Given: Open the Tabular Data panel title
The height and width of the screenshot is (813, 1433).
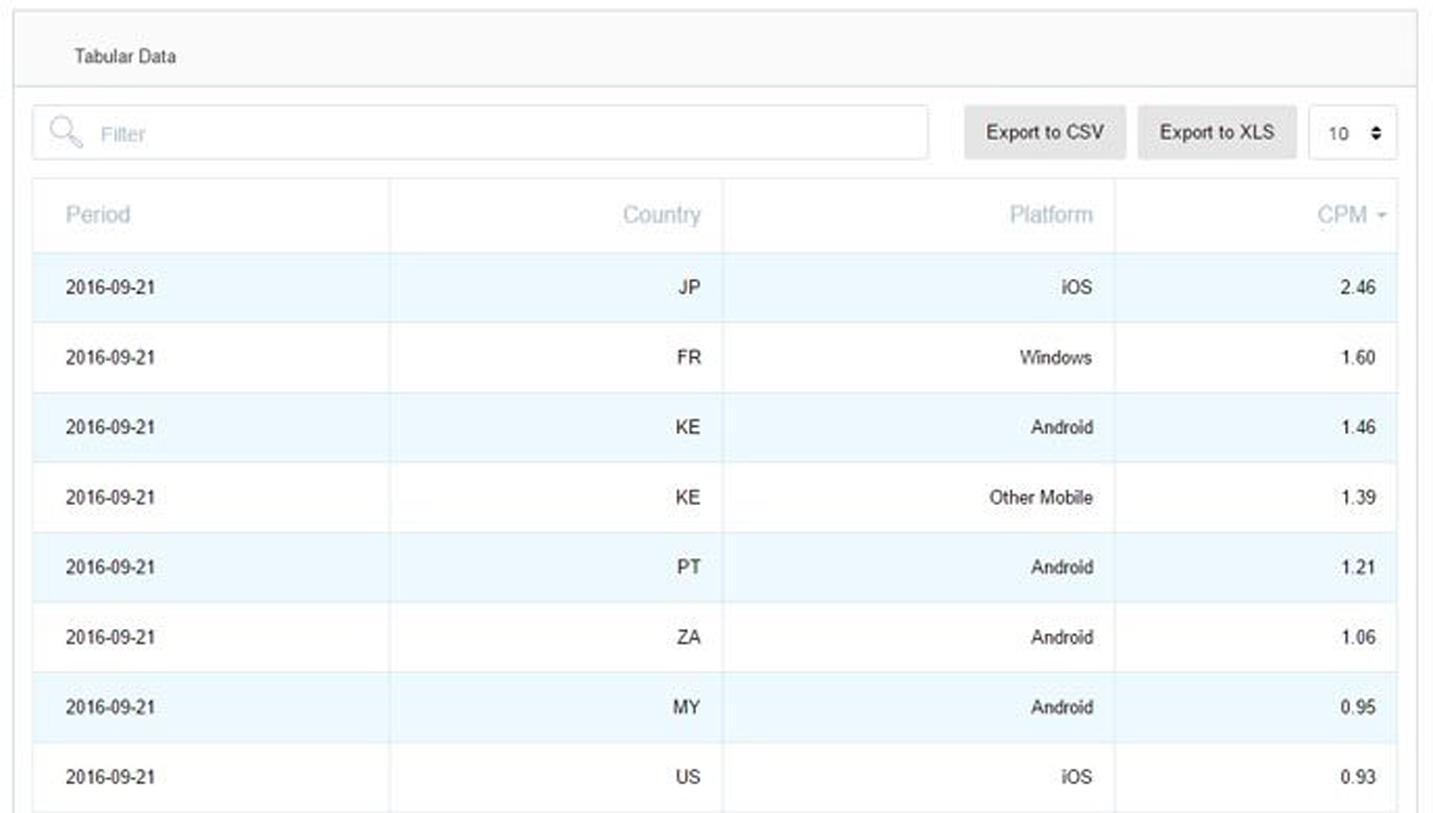Looking at the screenshot, I should tap(125, 56).
